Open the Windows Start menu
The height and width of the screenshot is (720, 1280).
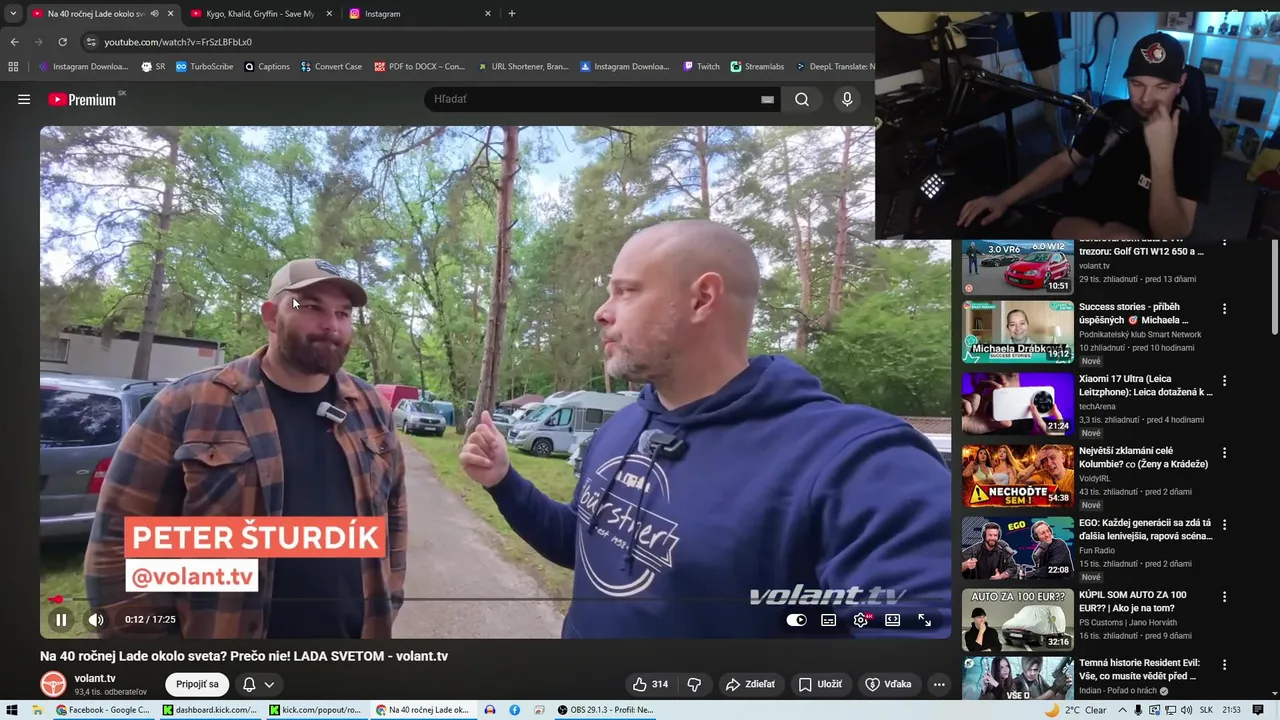coord(12,710)
